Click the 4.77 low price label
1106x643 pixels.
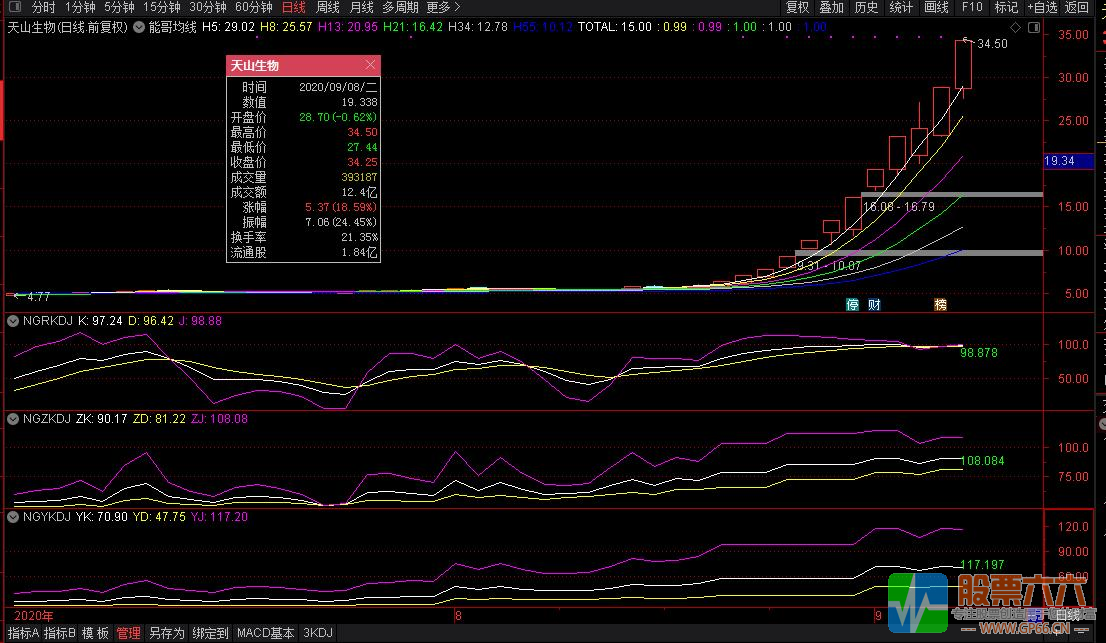click(38, 297)
